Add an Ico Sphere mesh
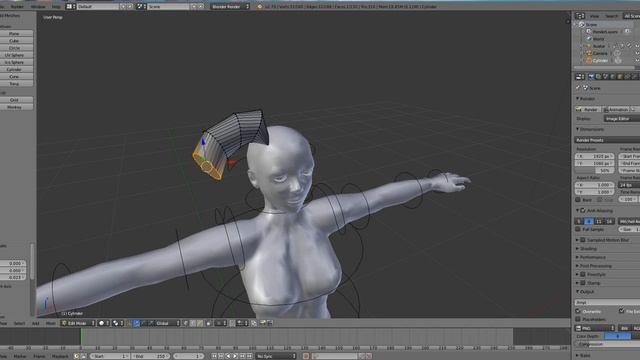640x360 pixels. tap(14, 62)
